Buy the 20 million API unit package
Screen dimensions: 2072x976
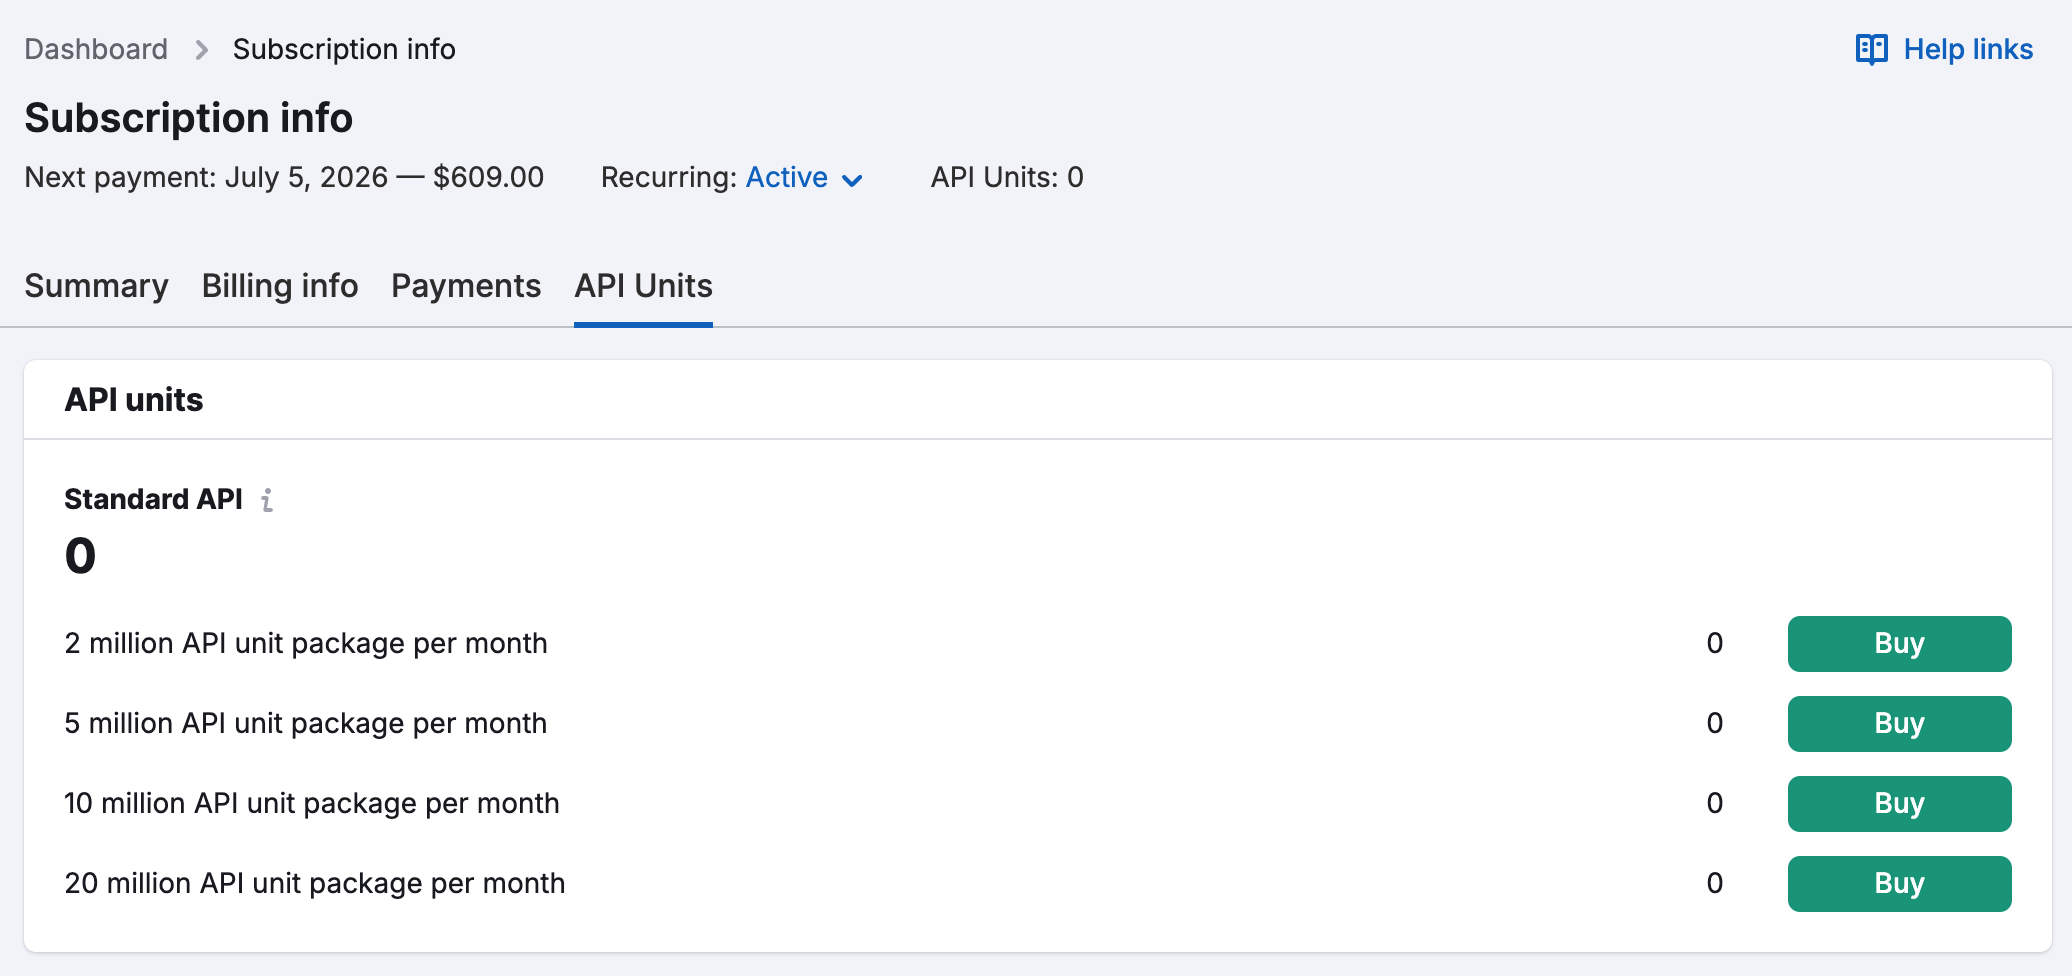click(x=1899, y=884)
